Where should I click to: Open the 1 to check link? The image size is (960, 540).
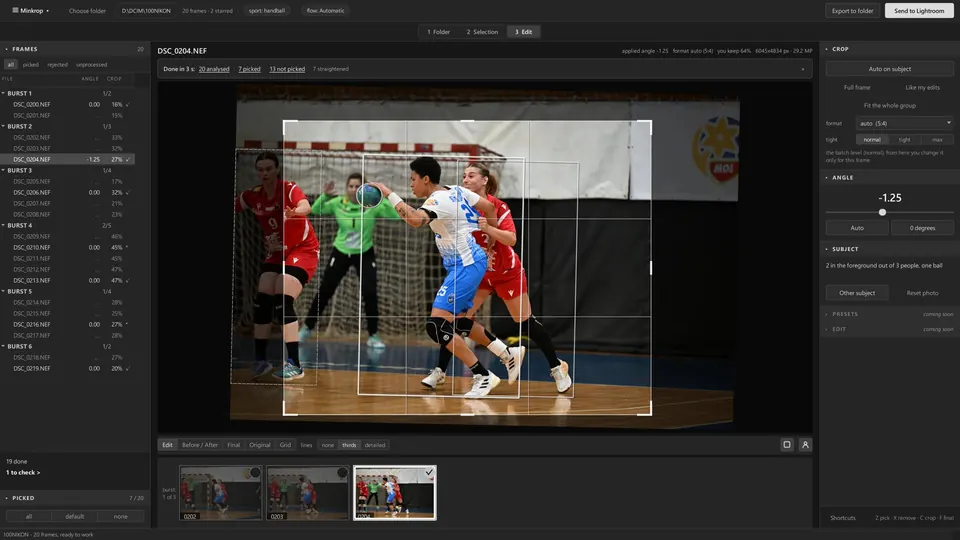[23, 473]
